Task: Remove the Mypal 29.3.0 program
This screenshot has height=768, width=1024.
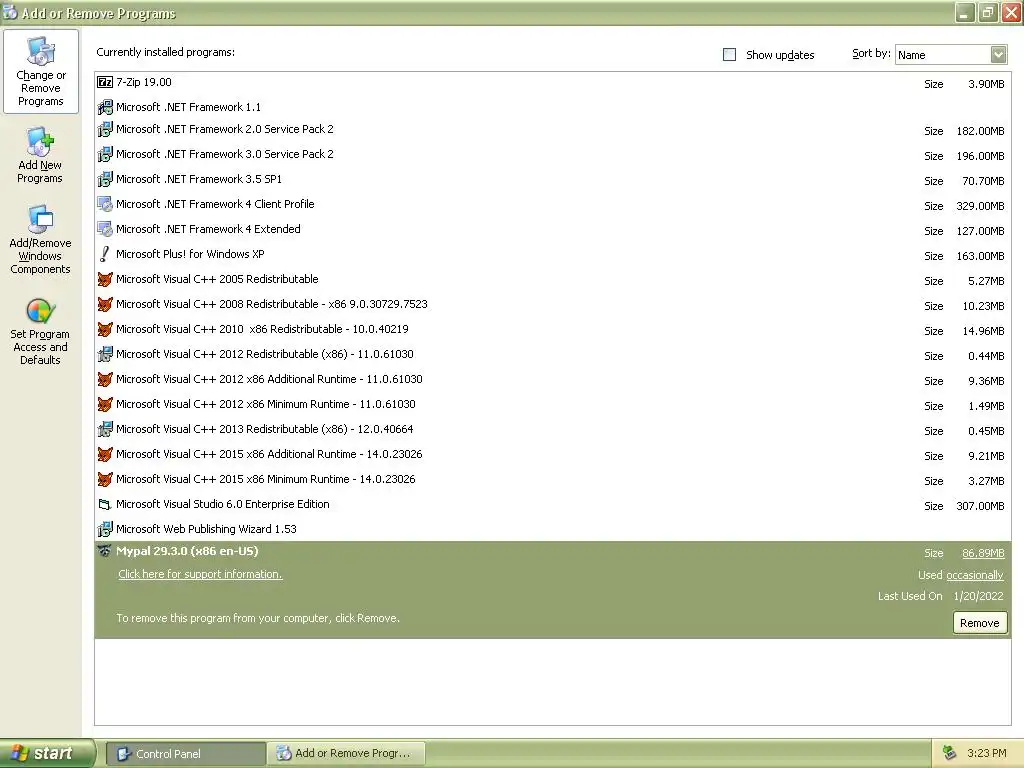Action: point(980,623)
